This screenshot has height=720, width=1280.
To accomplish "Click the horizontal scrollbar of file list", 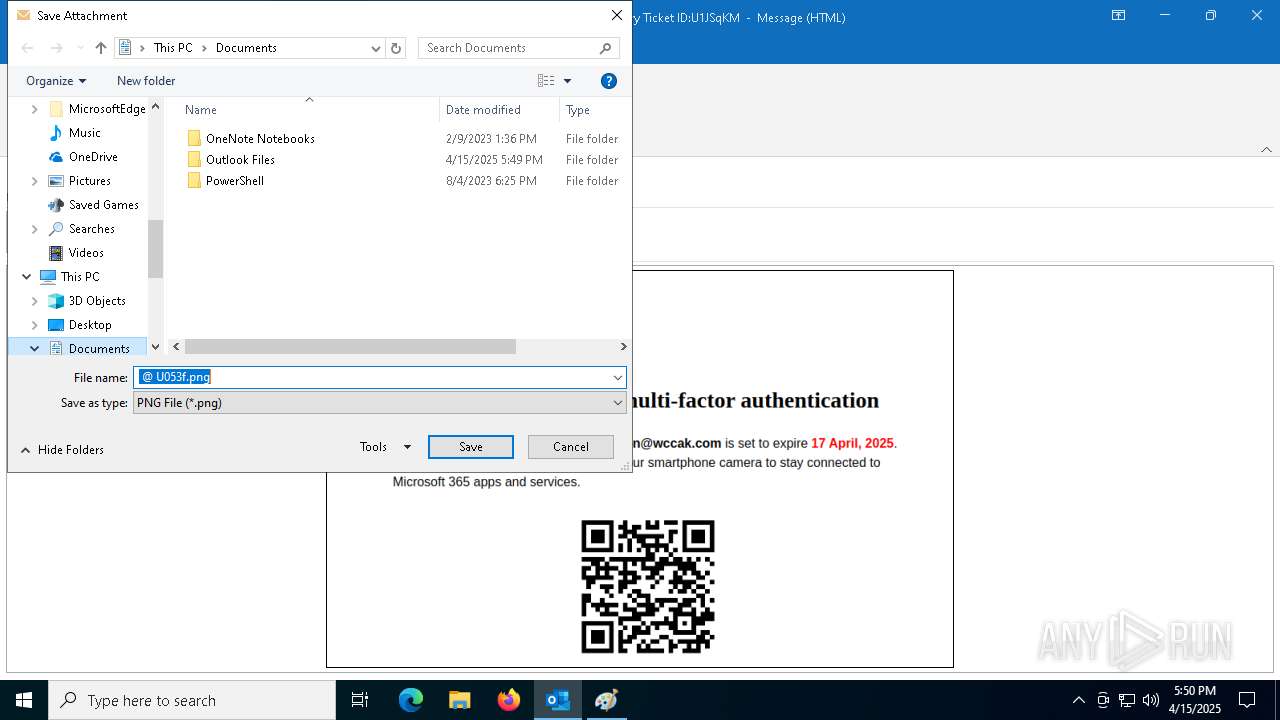I will click(x=350, y=347).
